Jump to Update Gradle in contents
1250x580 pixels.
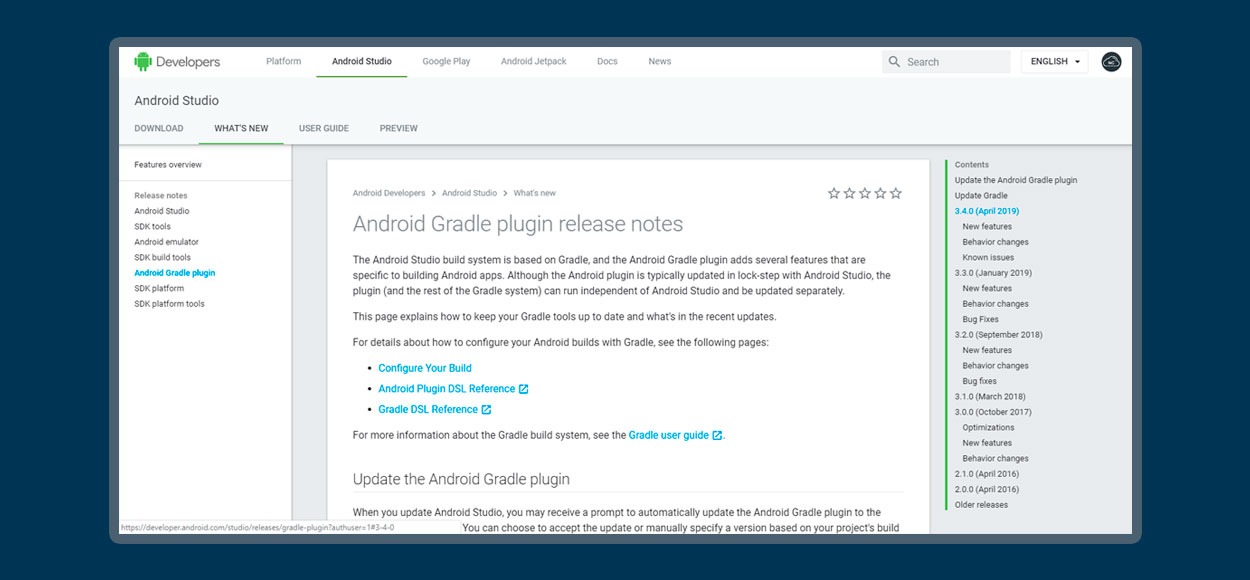[x=981, y=196]
